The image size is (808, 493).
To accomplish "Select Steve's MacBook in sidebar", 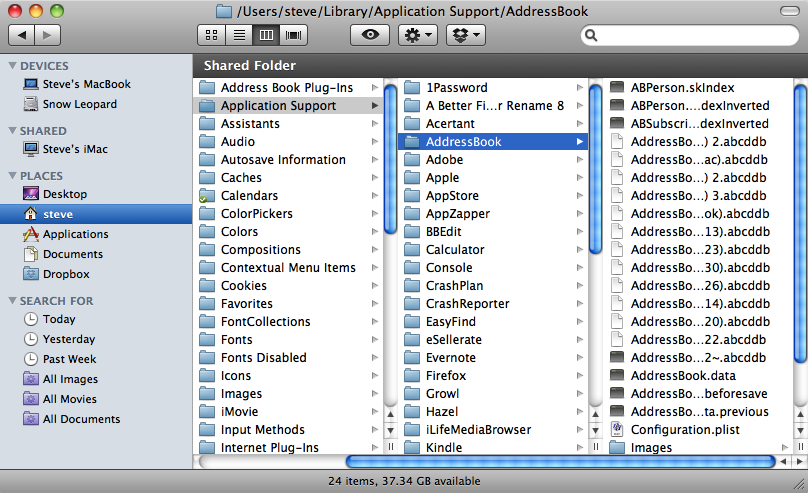I will click(x=96, y=84).
